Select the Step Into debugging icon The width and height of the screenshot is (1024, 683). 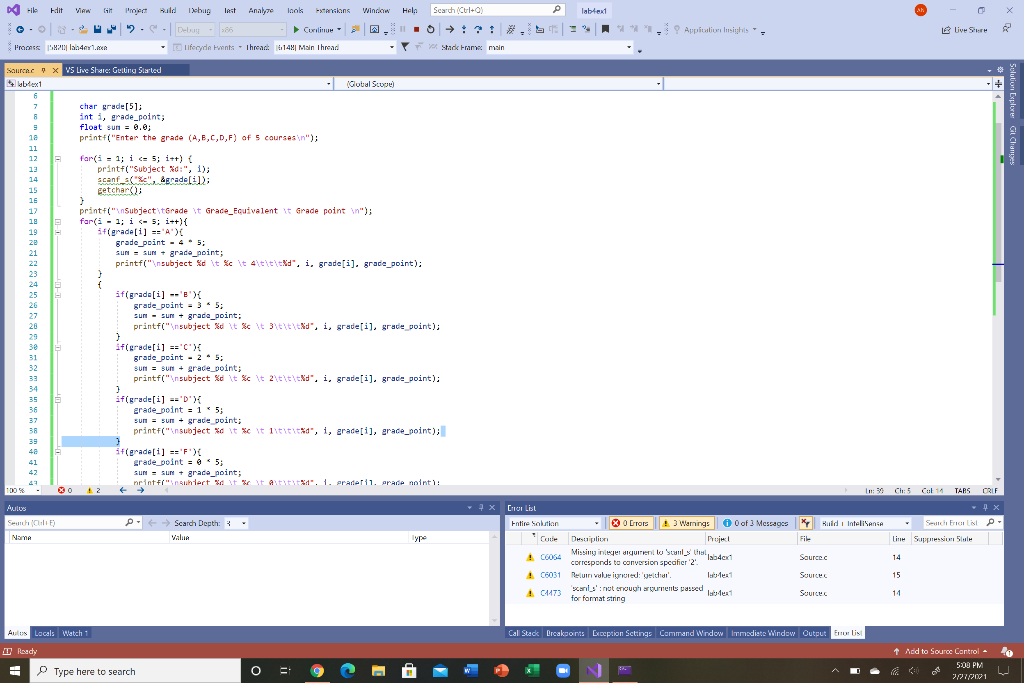pyautogui.click(x=465, y=31)
